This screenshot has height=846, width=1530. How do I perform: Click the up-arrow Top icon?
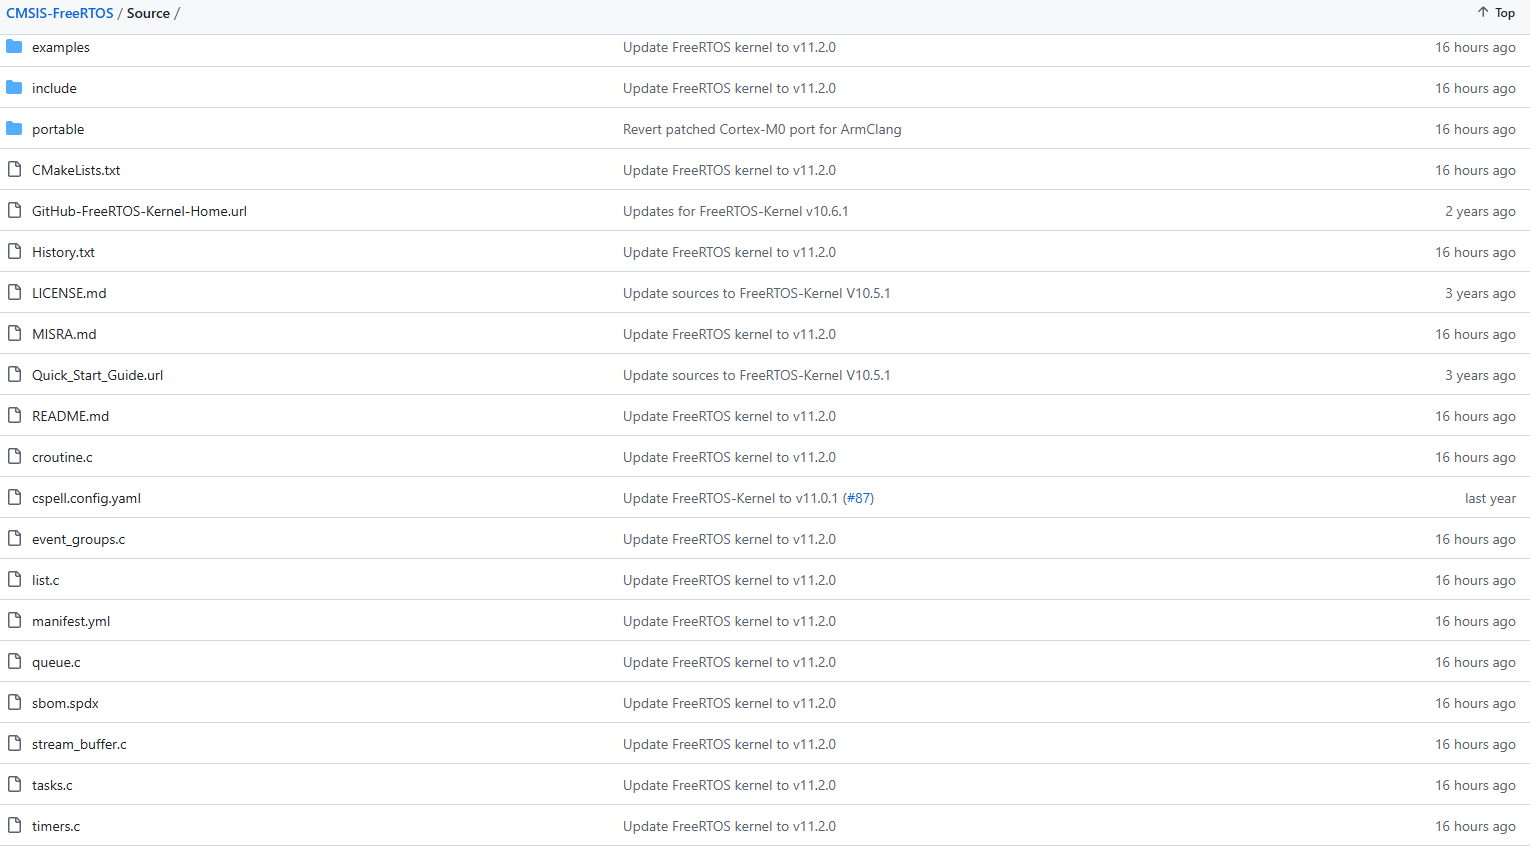[1483, 13]
